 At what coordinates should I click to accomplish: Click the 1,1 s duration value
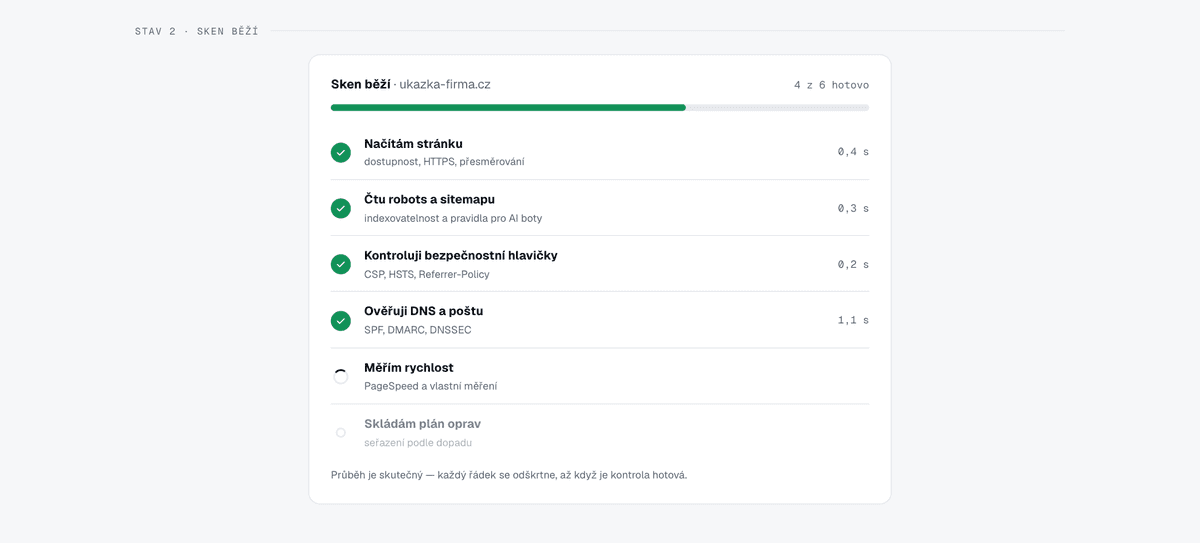[x=853, y=320]
